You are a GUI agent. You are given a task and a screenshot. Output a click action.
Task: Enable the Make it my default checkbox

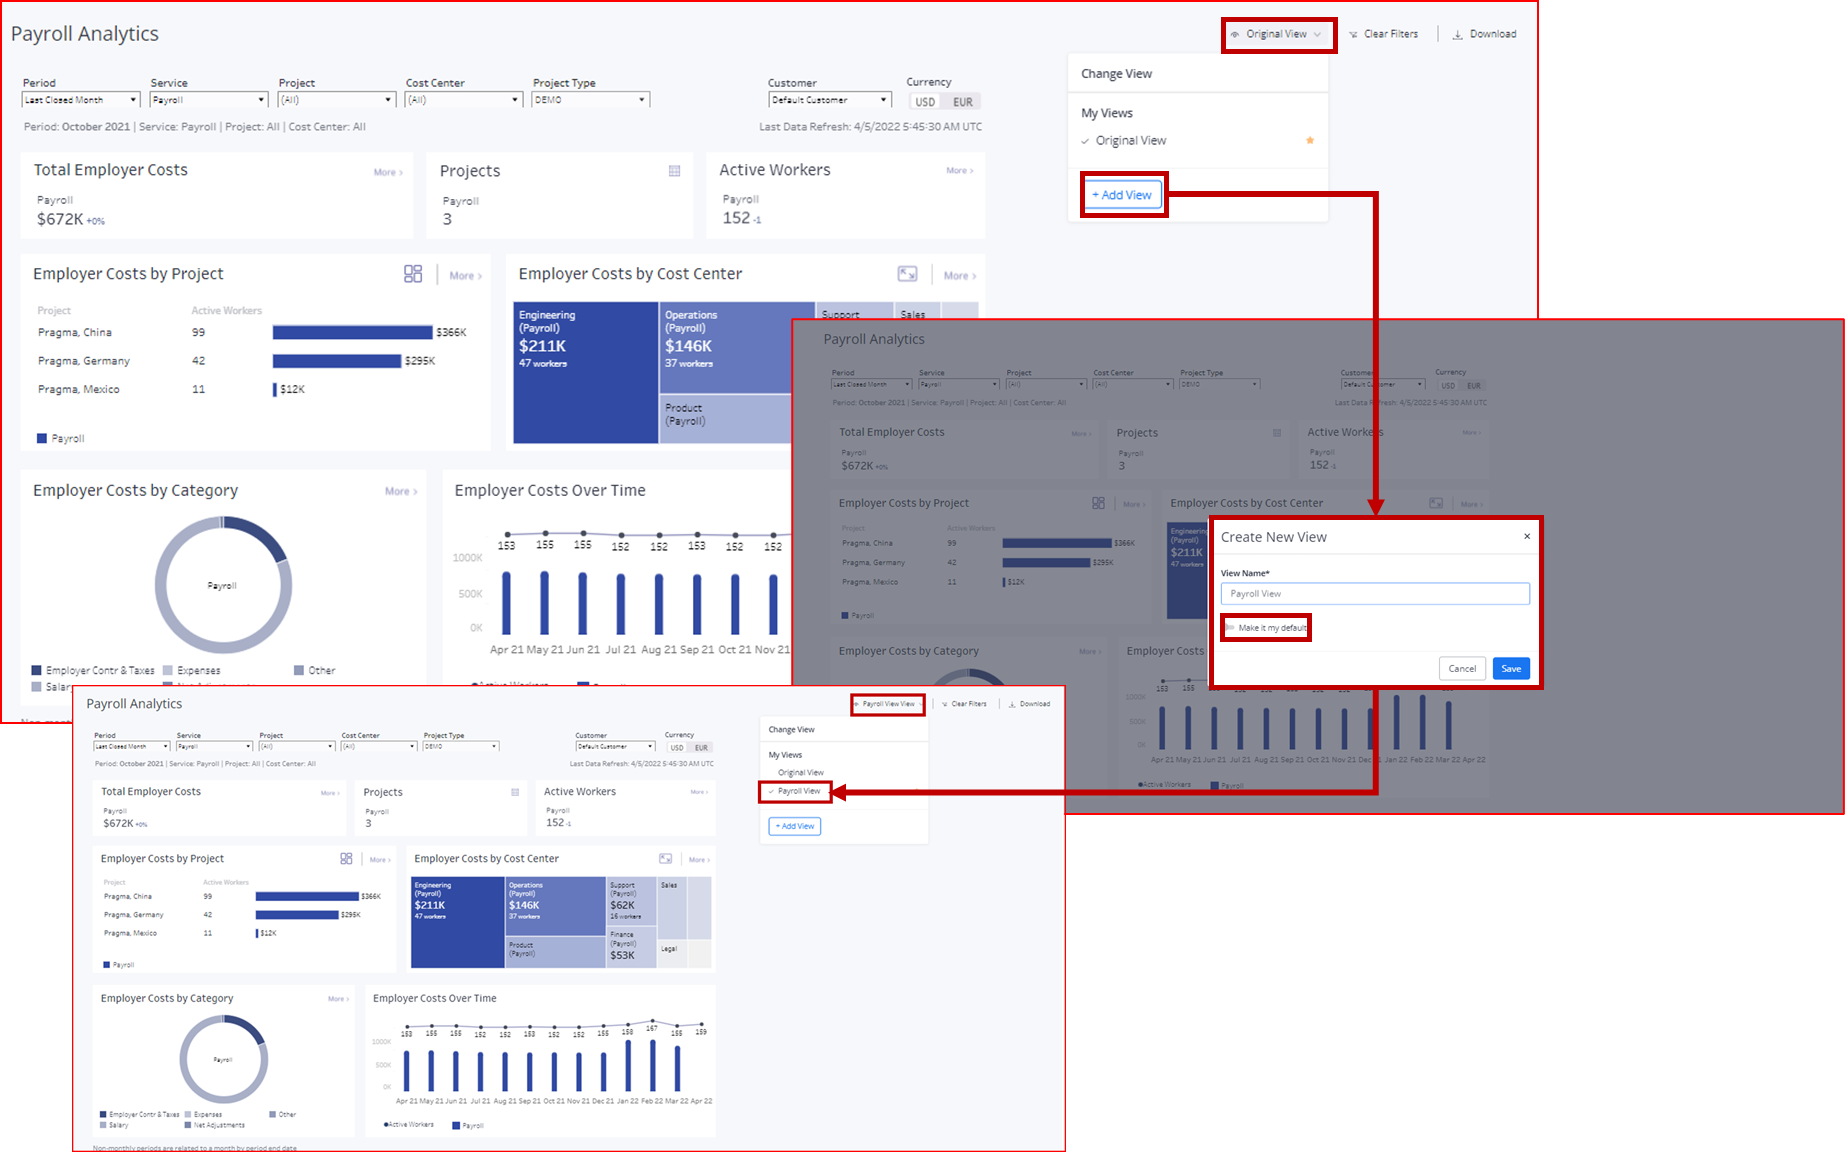tap(1228, 627)
